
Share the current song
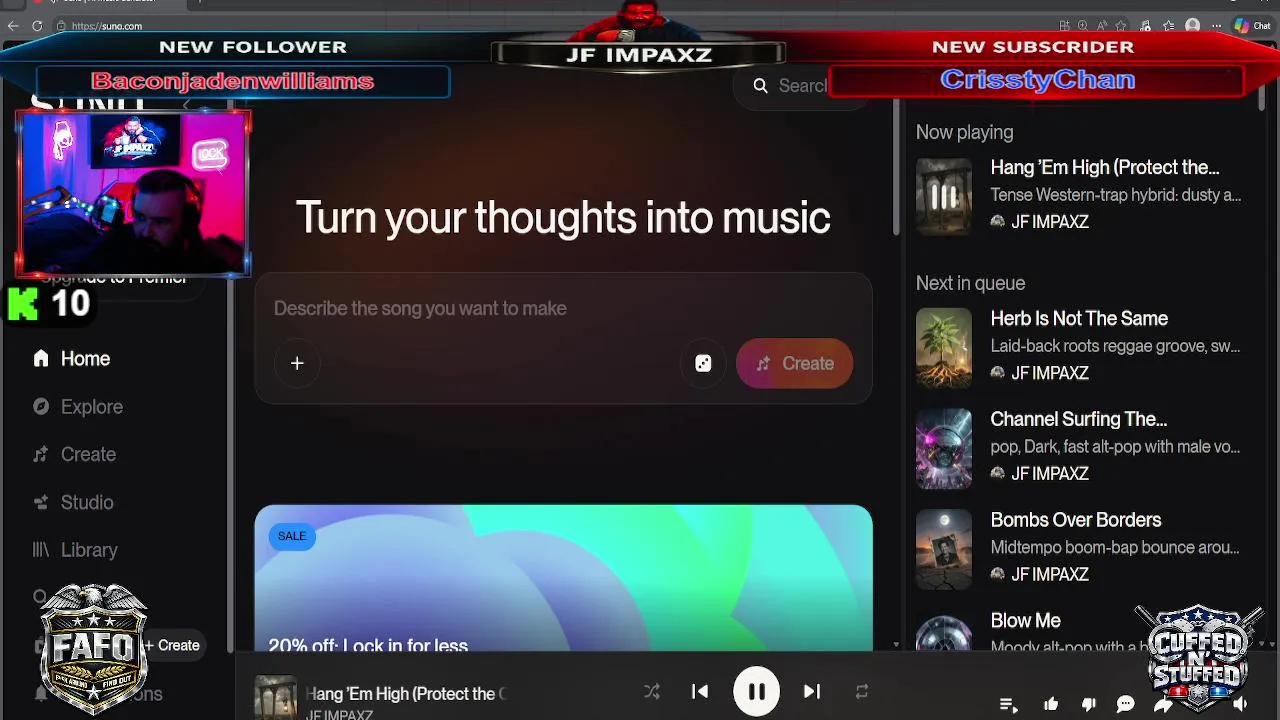[1163, 705]
